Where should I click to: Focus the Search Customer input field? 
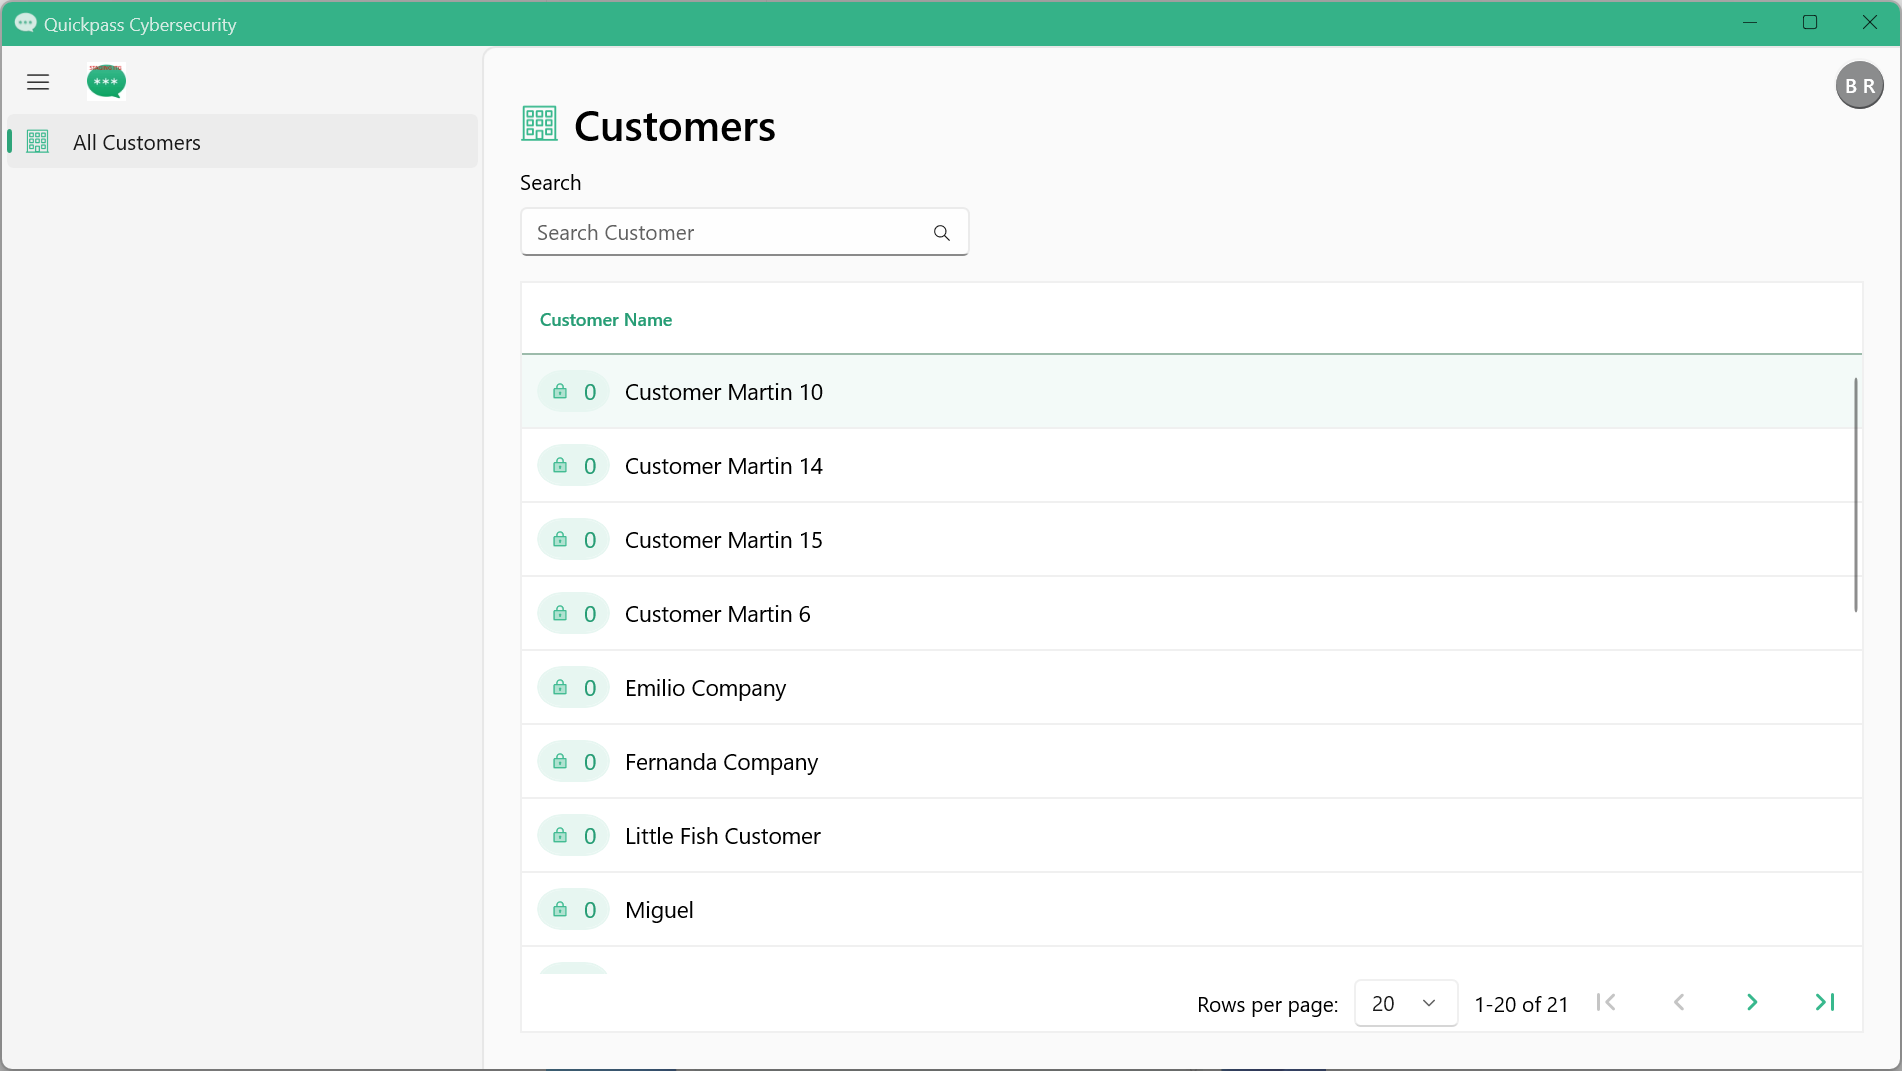tap(744, 232)
